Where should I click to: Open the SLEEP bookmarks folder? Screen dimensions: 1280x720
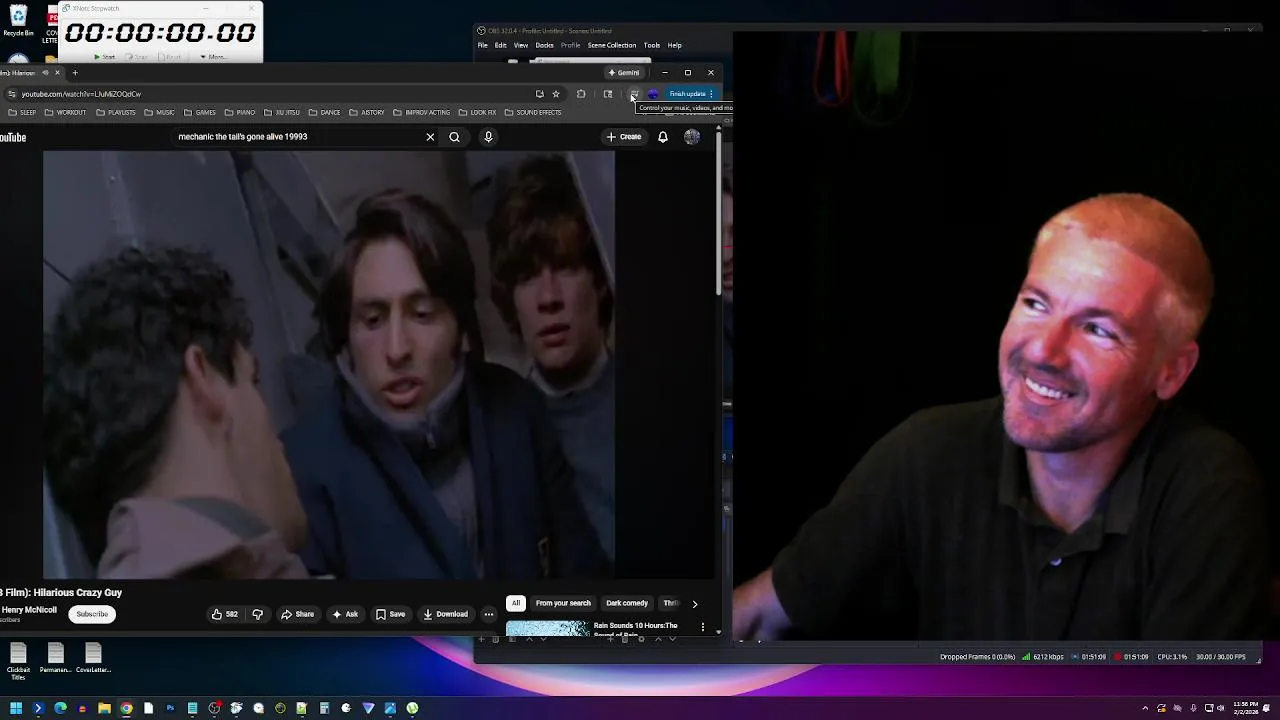click(x=22, y=113)
